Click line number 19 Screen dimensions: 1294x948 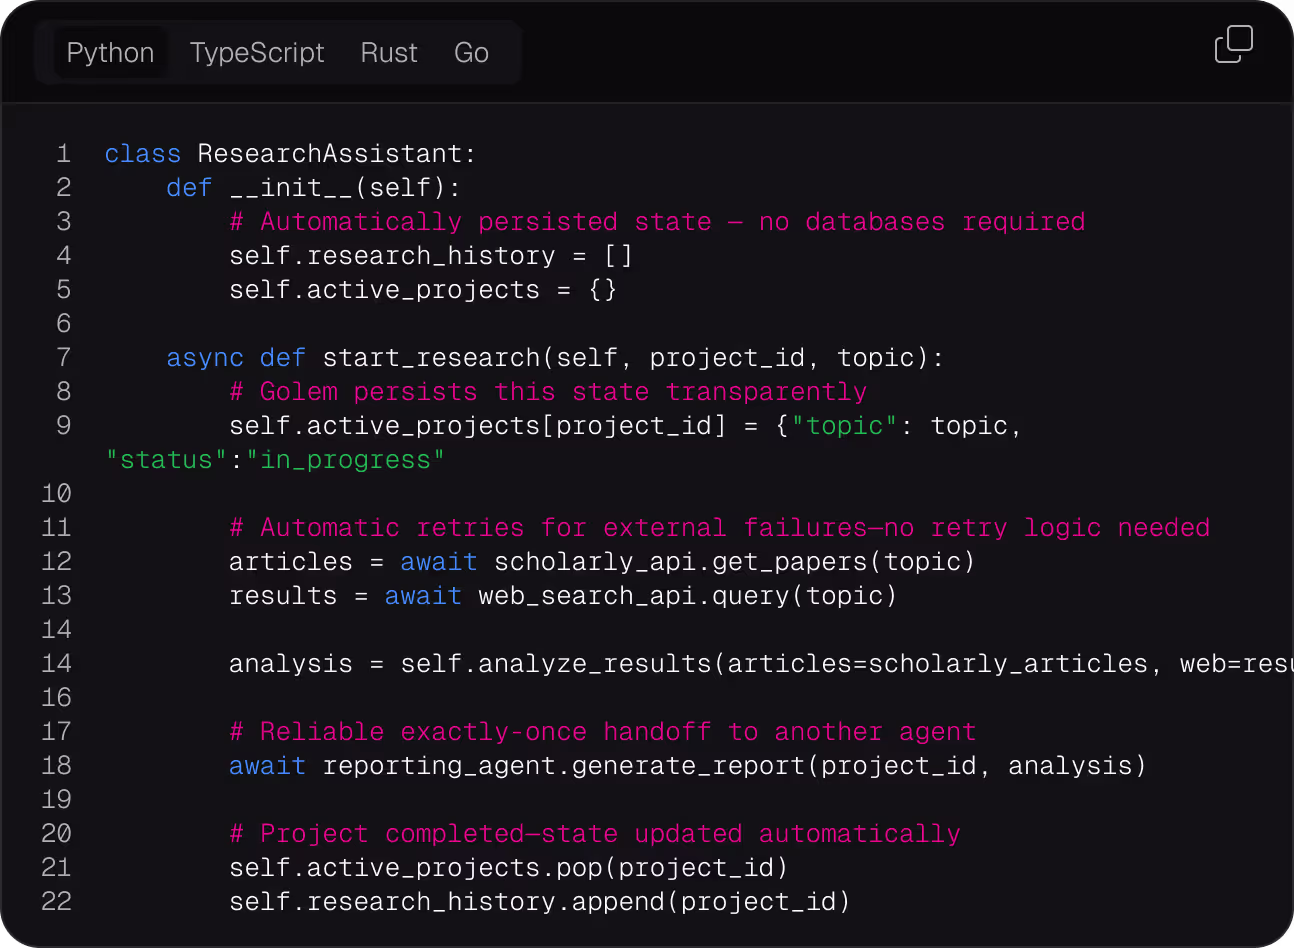(57, 800)
